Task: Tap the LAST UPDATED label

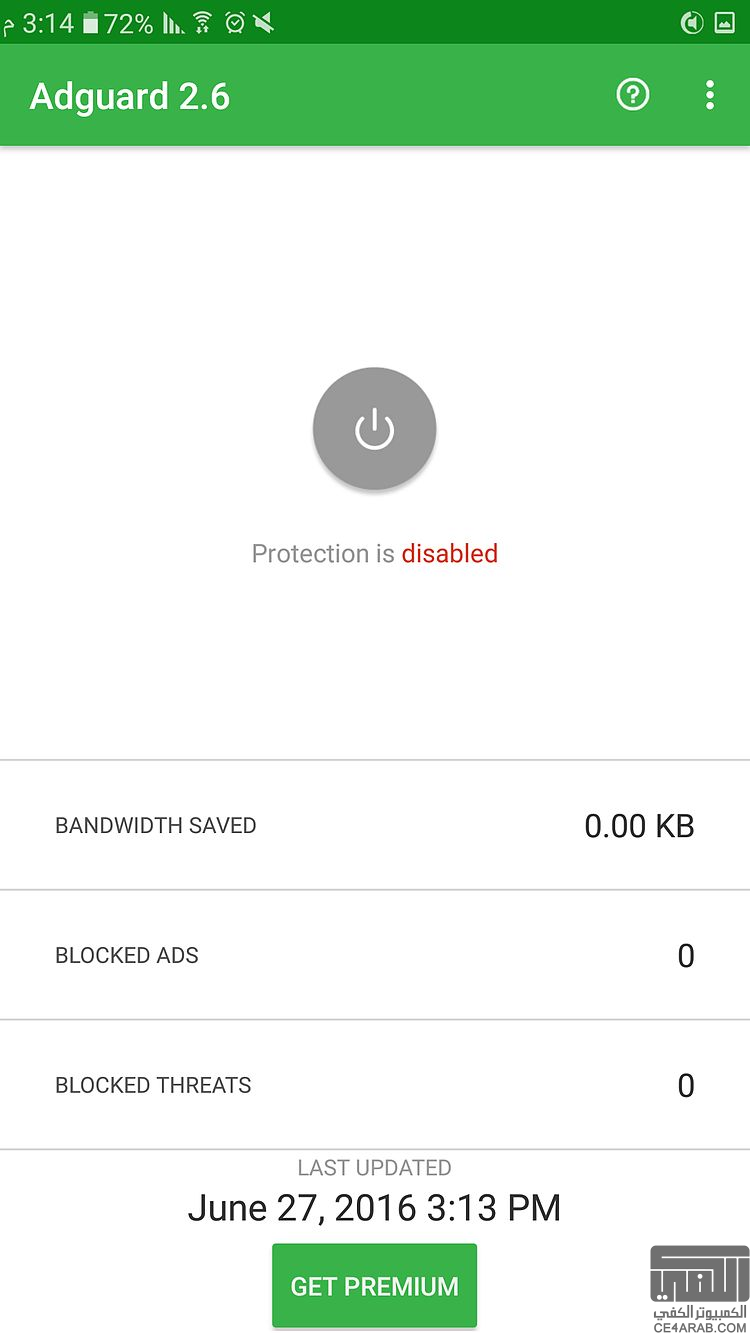Action: (x=374, y=1167)
